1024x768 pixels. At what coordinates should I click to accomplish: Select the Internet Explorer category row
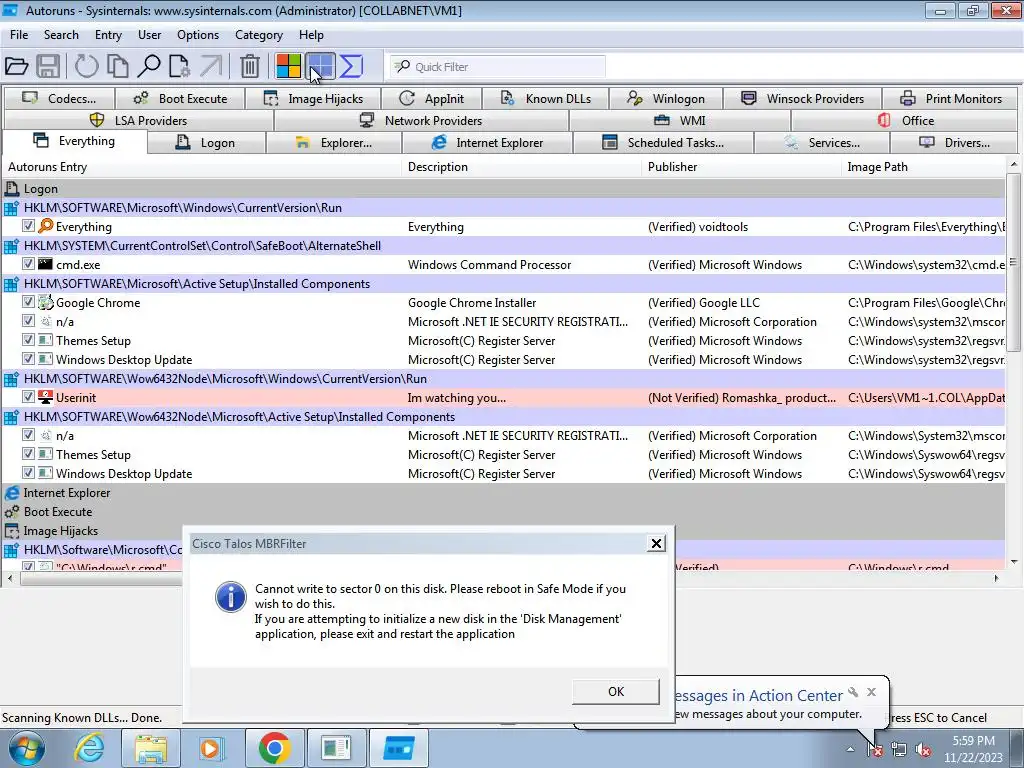pos(504,493)
